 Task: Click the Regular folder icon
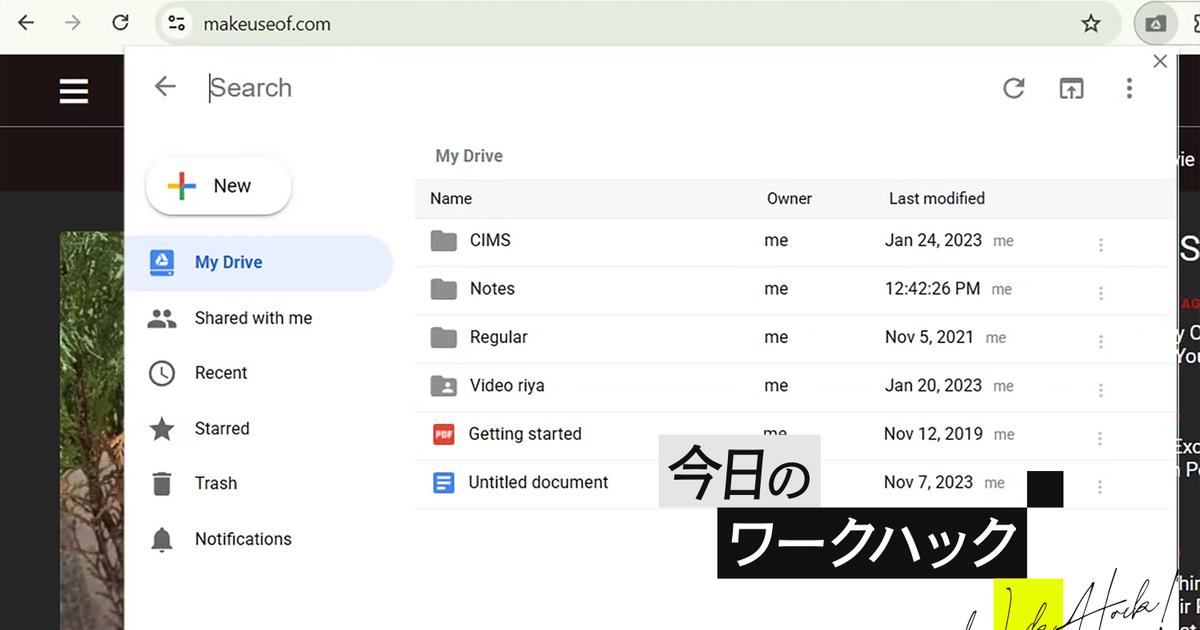(x=443, y=337)
